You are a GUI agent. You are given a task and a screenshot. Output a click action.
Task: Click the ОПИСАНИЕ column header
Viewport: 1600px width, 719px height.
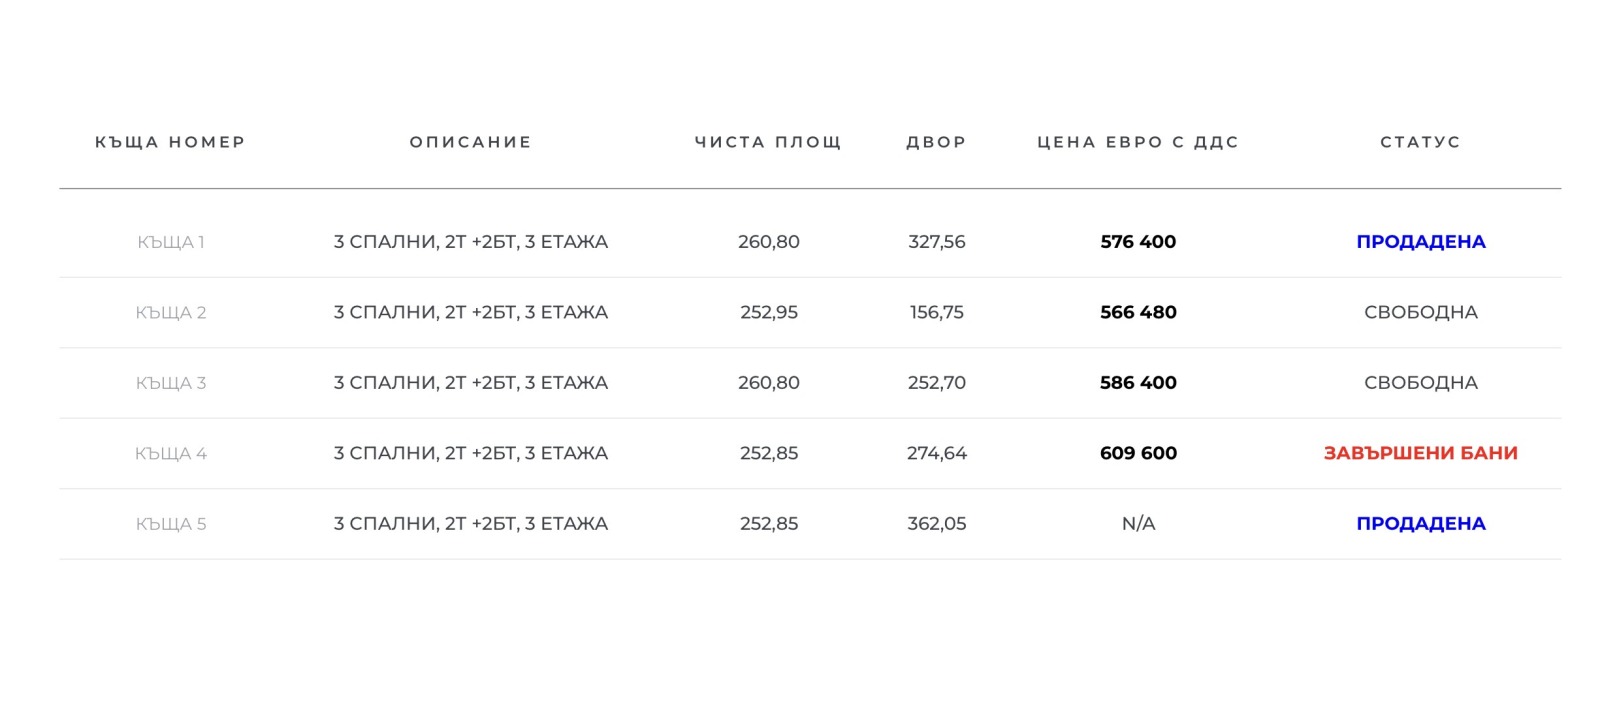pos(470,142)
